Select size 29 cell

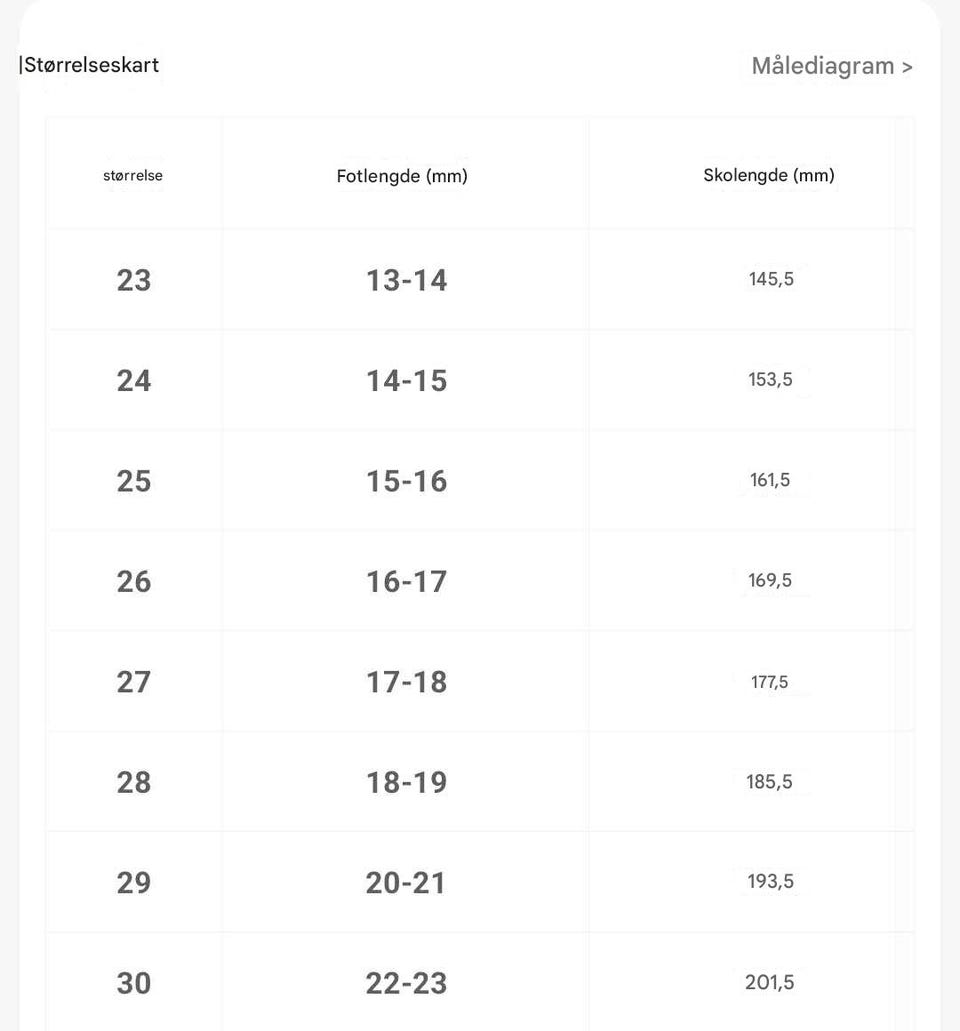point(133,883)
